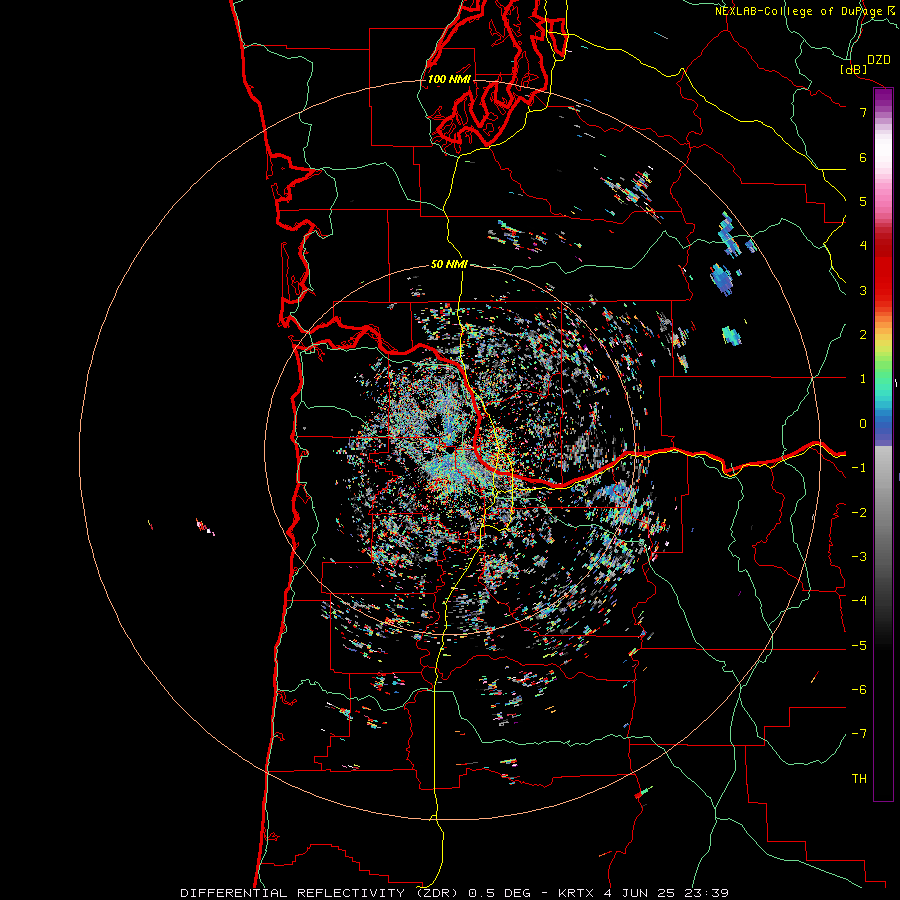Screen dimensions: 900x900
Task: Click the "-5" tick on the color scale
Action: point(859,646)
